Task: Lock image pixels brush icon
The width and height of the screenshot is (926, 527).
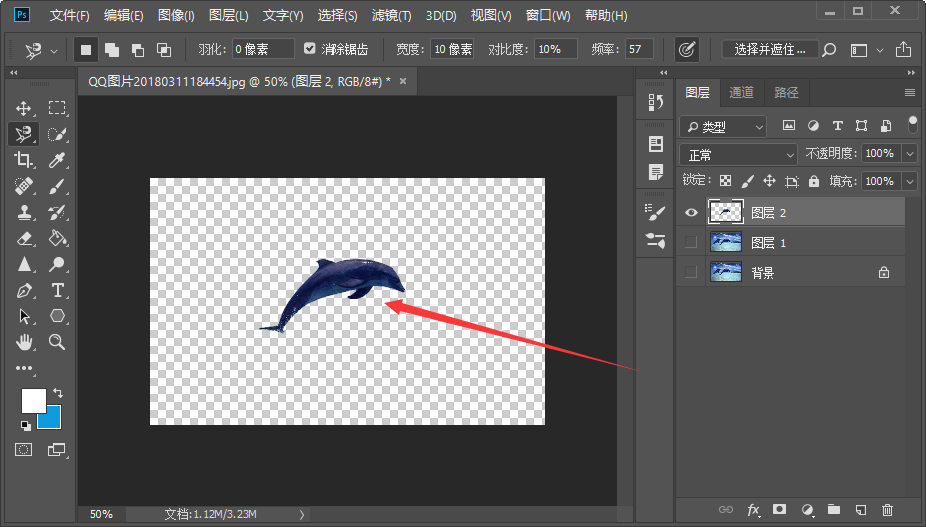Action: coord(748,181)
